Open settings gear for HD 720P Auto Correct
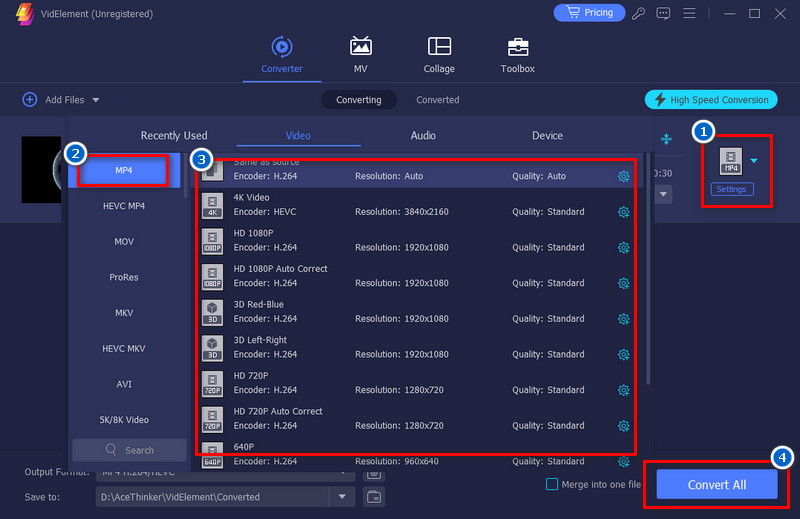Viewport: 800px width, 519px height. pyautogui.click(x=623, y=426)
